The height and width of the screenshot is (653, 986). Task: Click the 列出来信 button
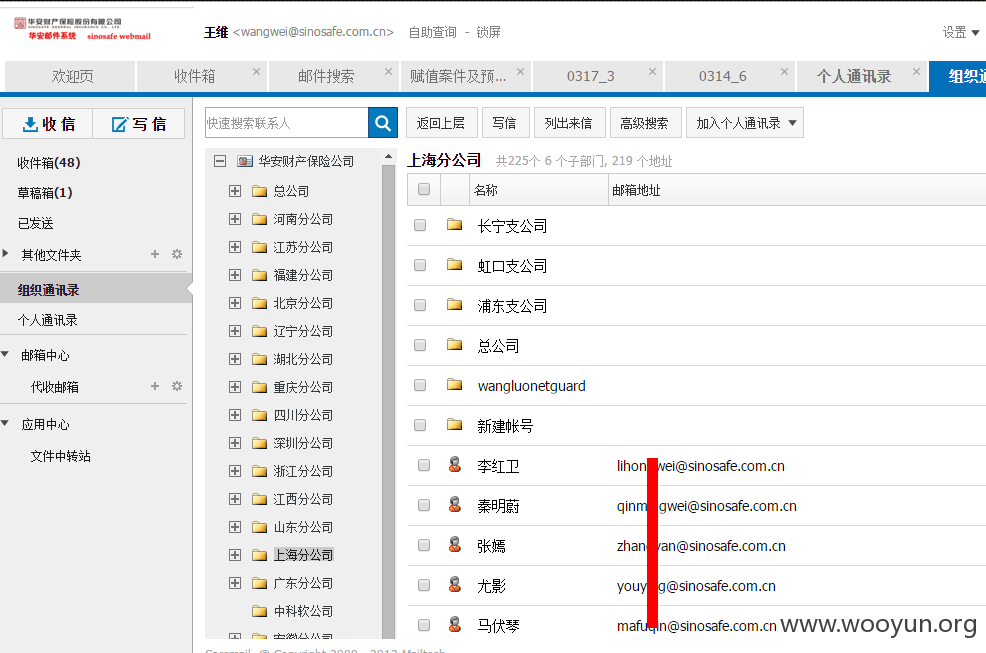(568, 123)
